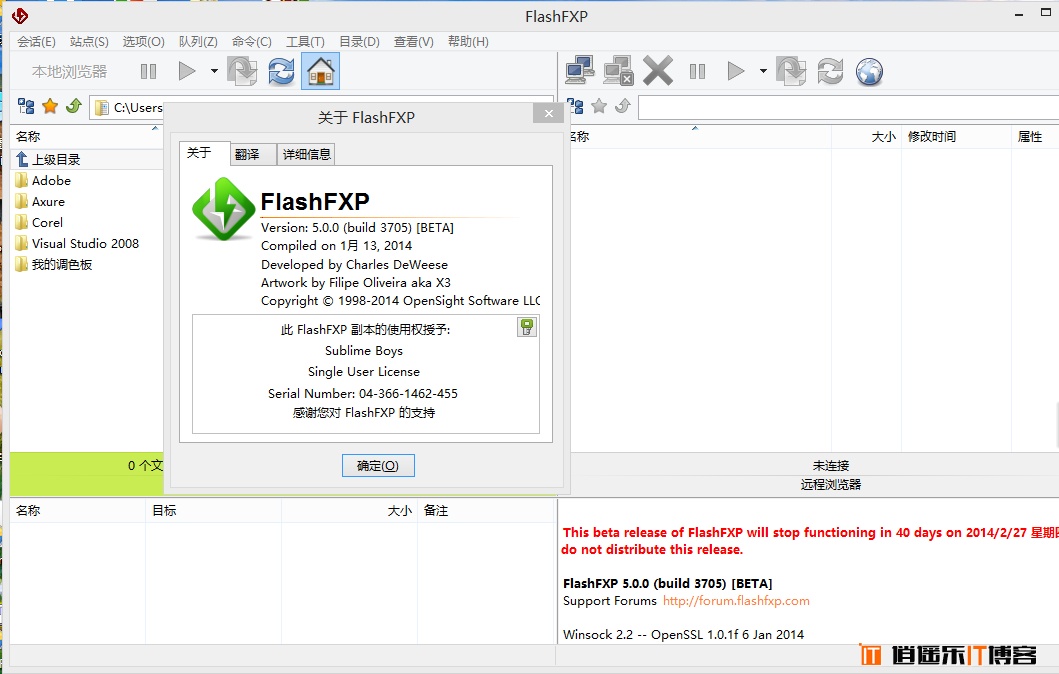The image size is (1059, 674).
Task: Open the forum.flashfxp.com support link
Action: [736, 601]
